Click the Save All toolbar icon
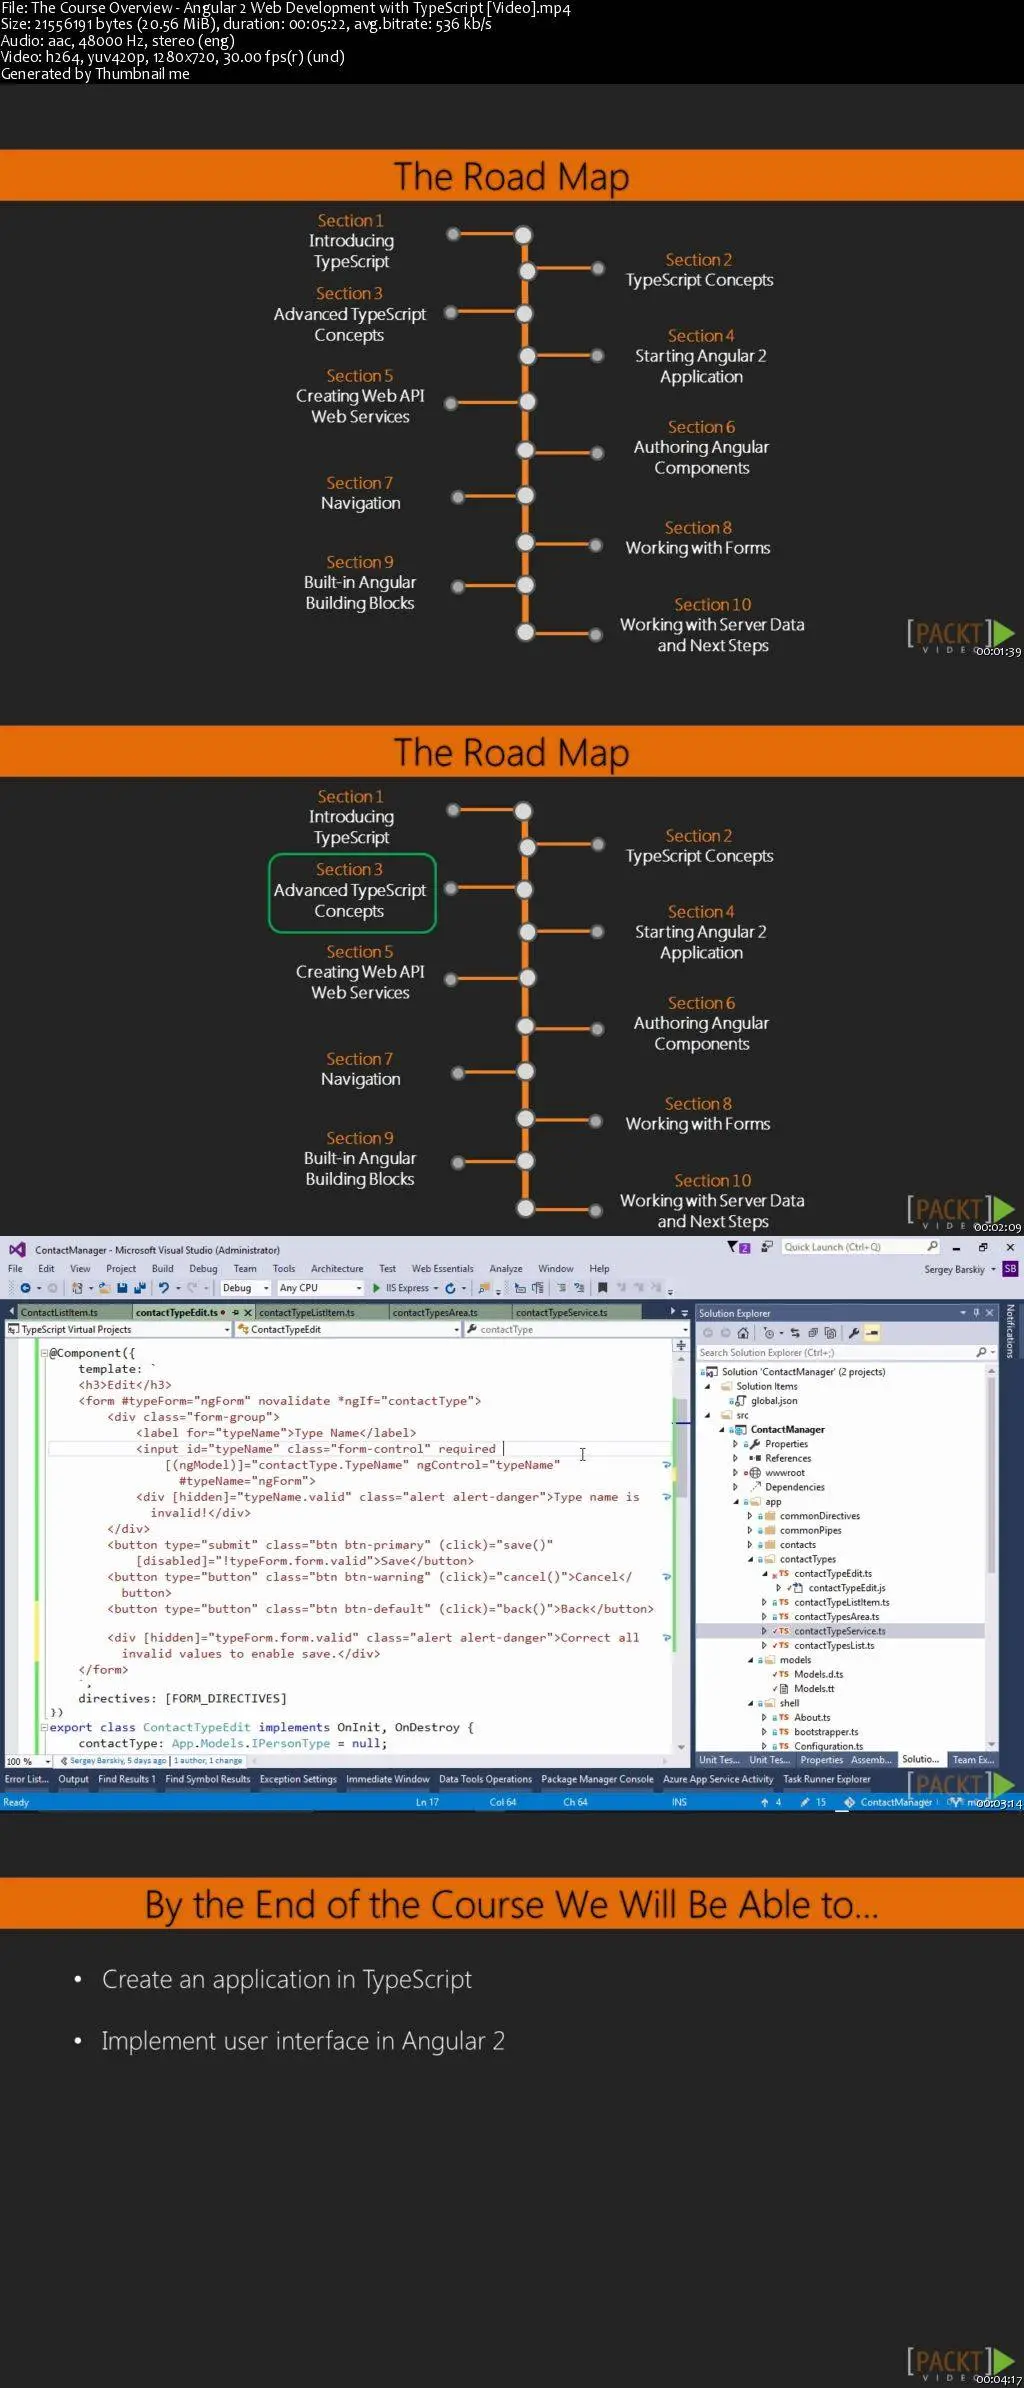Image resolution: width=1024 pixels, height=2388 pixels. pos(138,1288)
